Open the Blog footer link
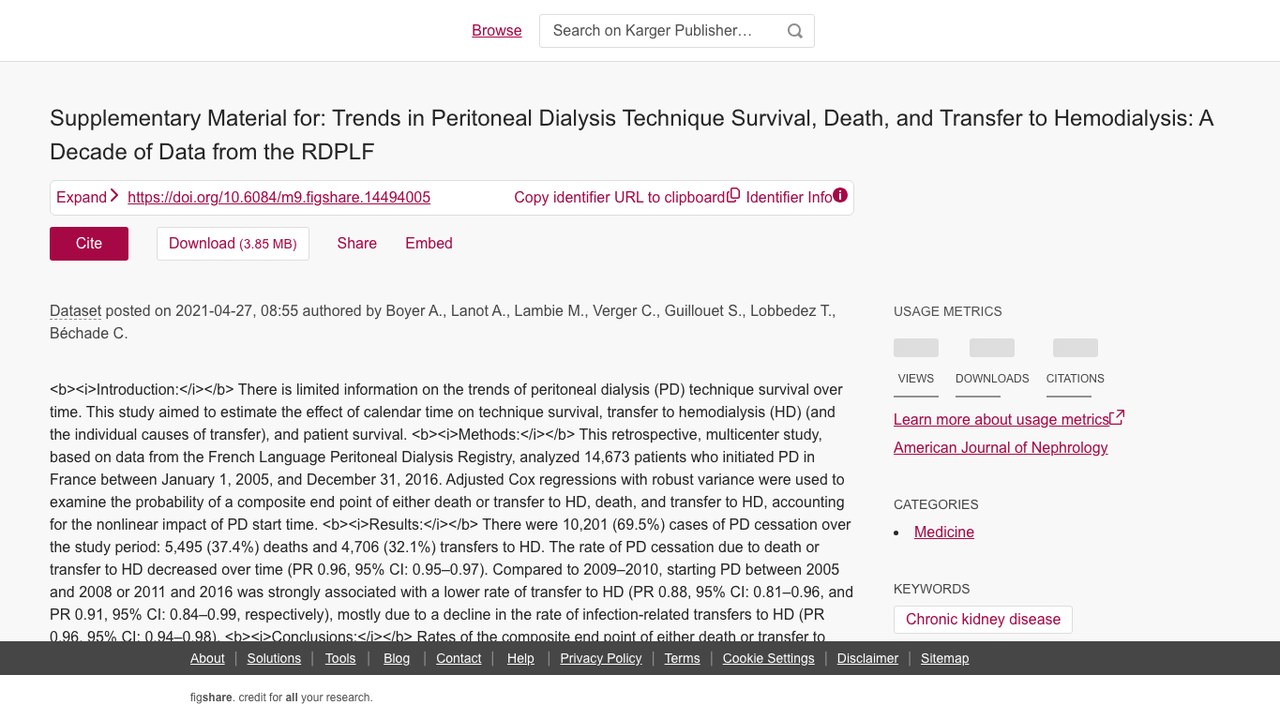This screenshot has height=720, width=1280. point(397,658)
